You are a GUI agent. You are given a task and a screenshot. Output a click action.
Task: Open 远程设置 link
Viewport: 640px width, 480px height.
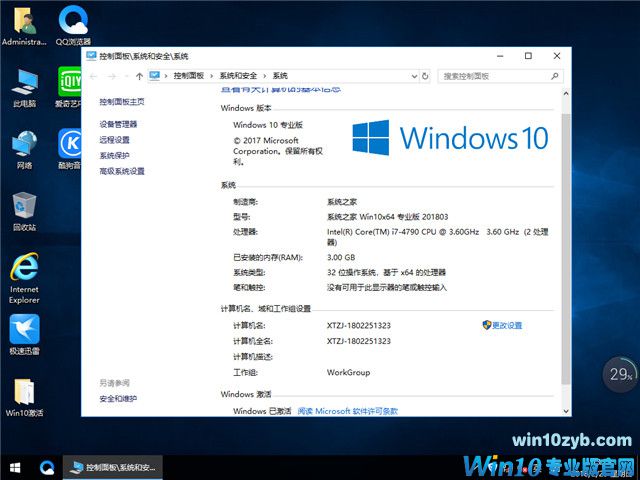coord(114,140)
